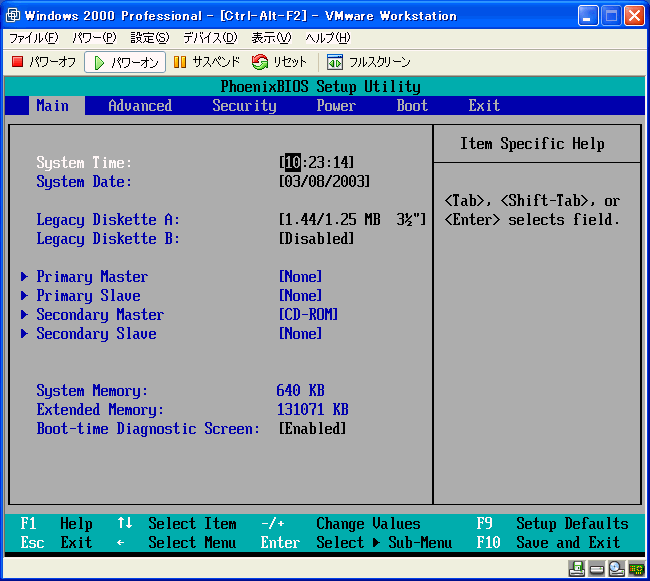Viewport: 650px width, 581px height.
Task: Click the hard disk status bar icon
Action: tap(597, 569)
